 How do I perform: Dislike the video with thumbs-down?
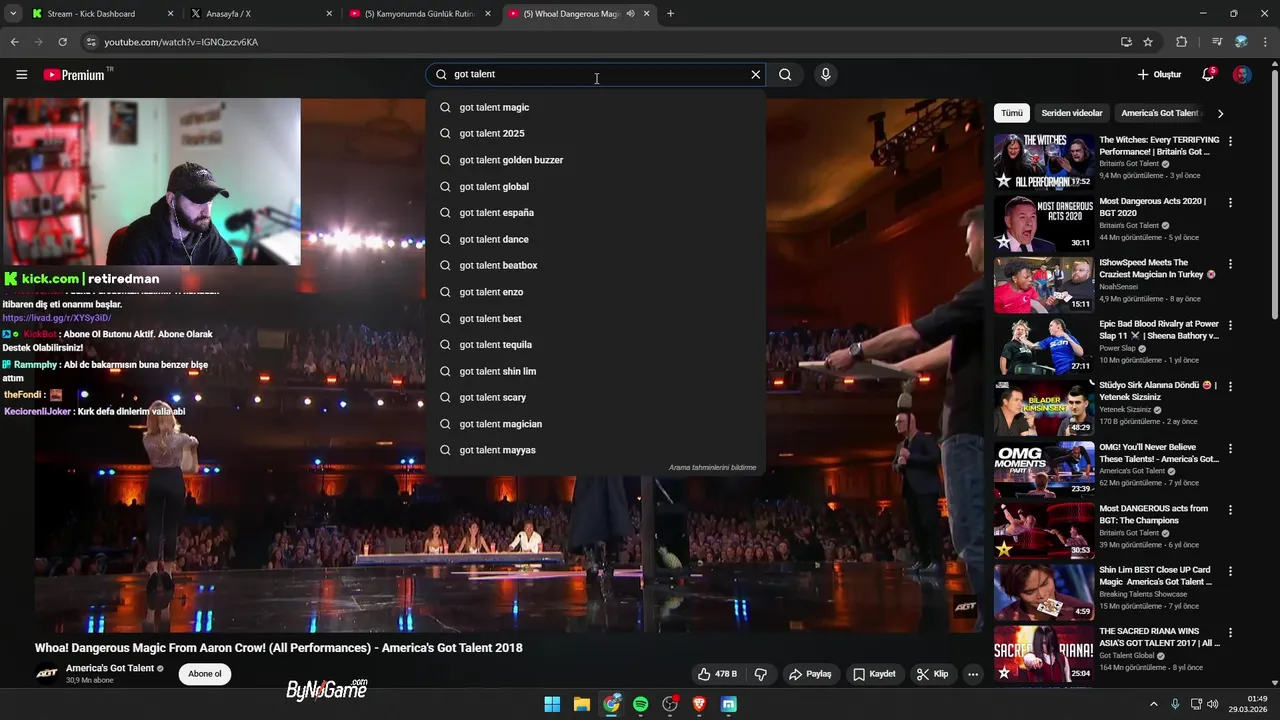point(760,674)
